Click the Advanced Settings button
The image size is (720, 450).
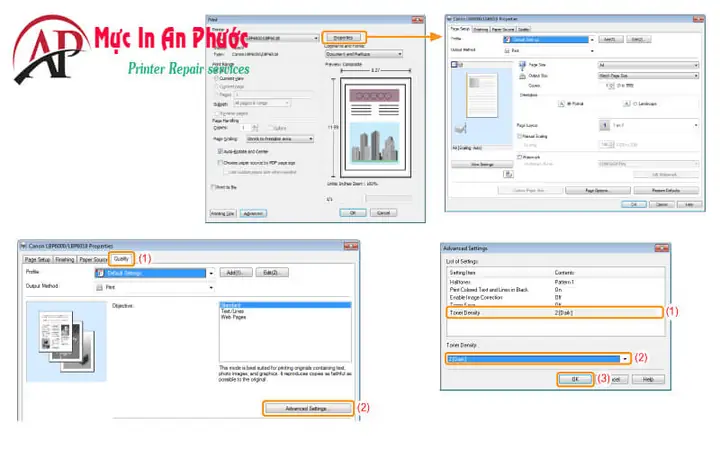click(308, 408)
